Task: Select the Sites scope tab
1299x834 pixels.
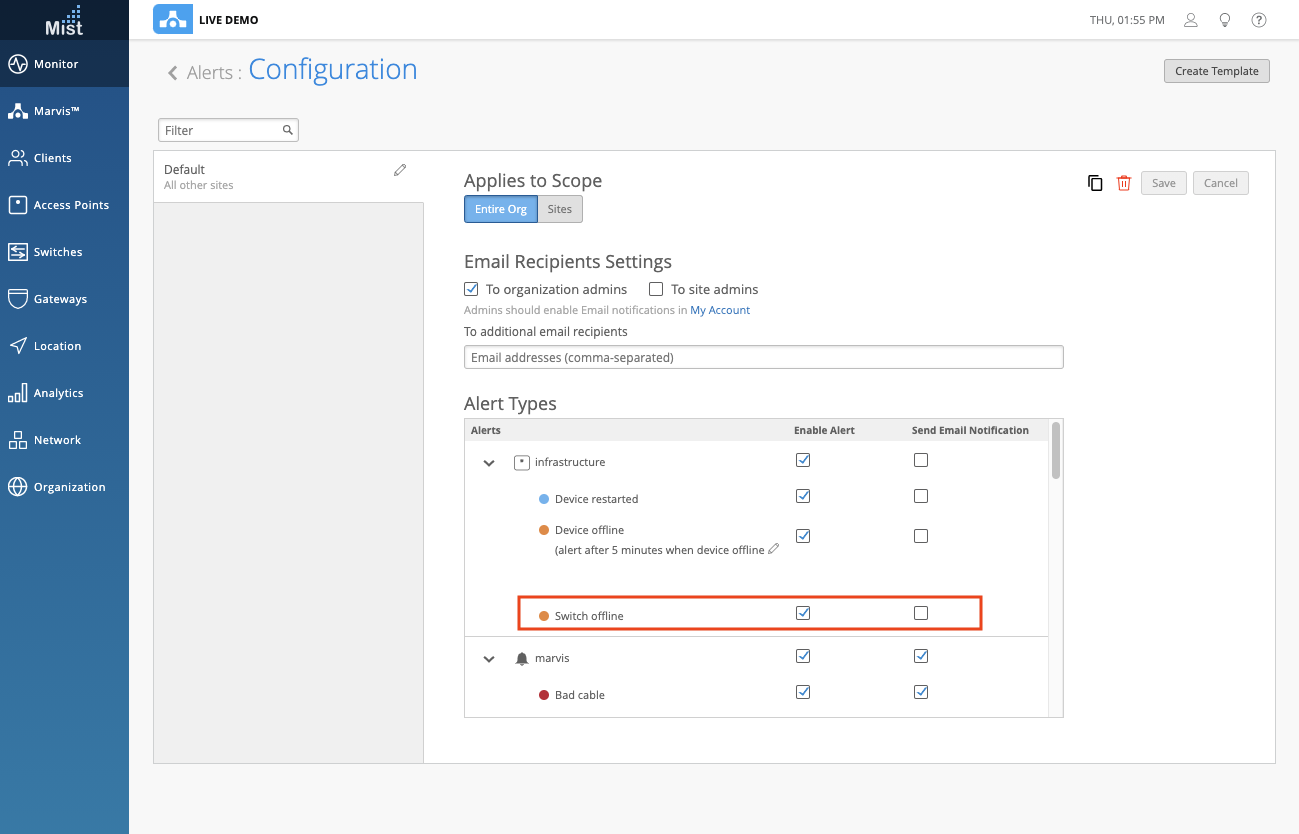Action: pyautogui.click(x=560, y=209)
